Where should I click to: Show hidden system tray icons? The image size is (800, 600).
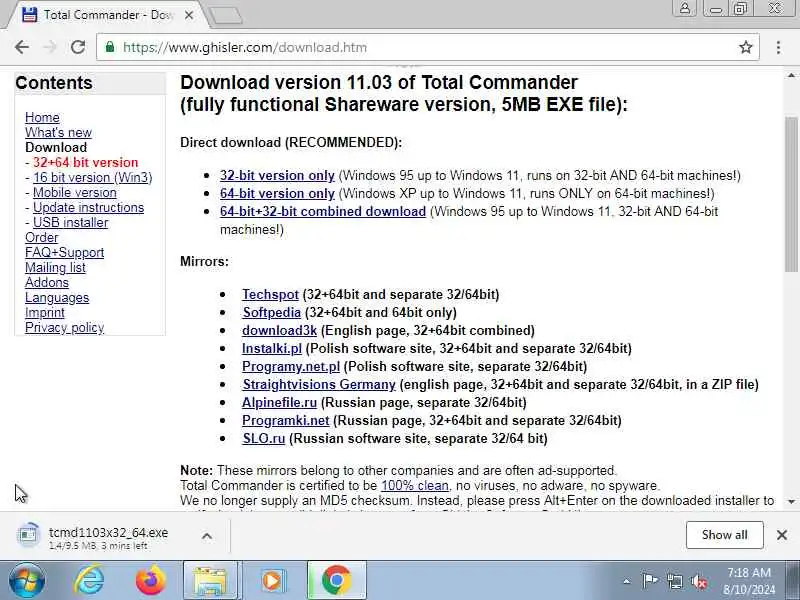[x=627, y=581]
